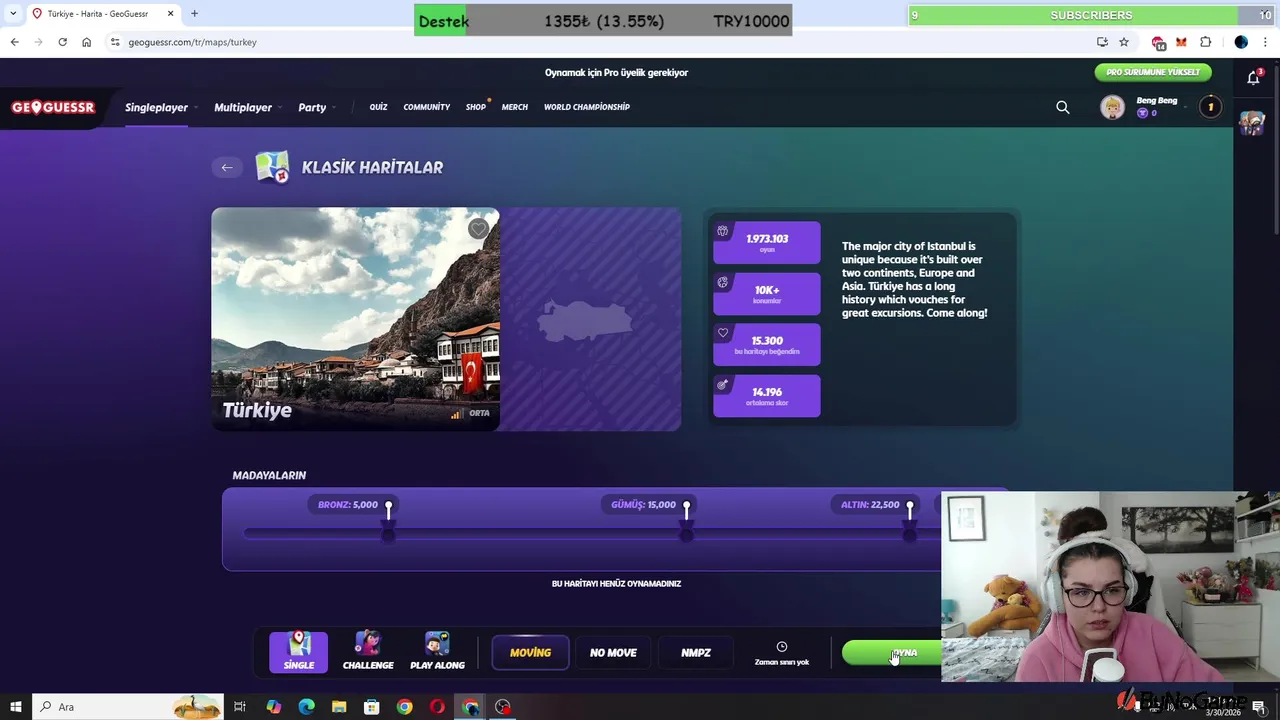Select the Challenge game mode
The image size is (1280, 720).
pos(368,652)
